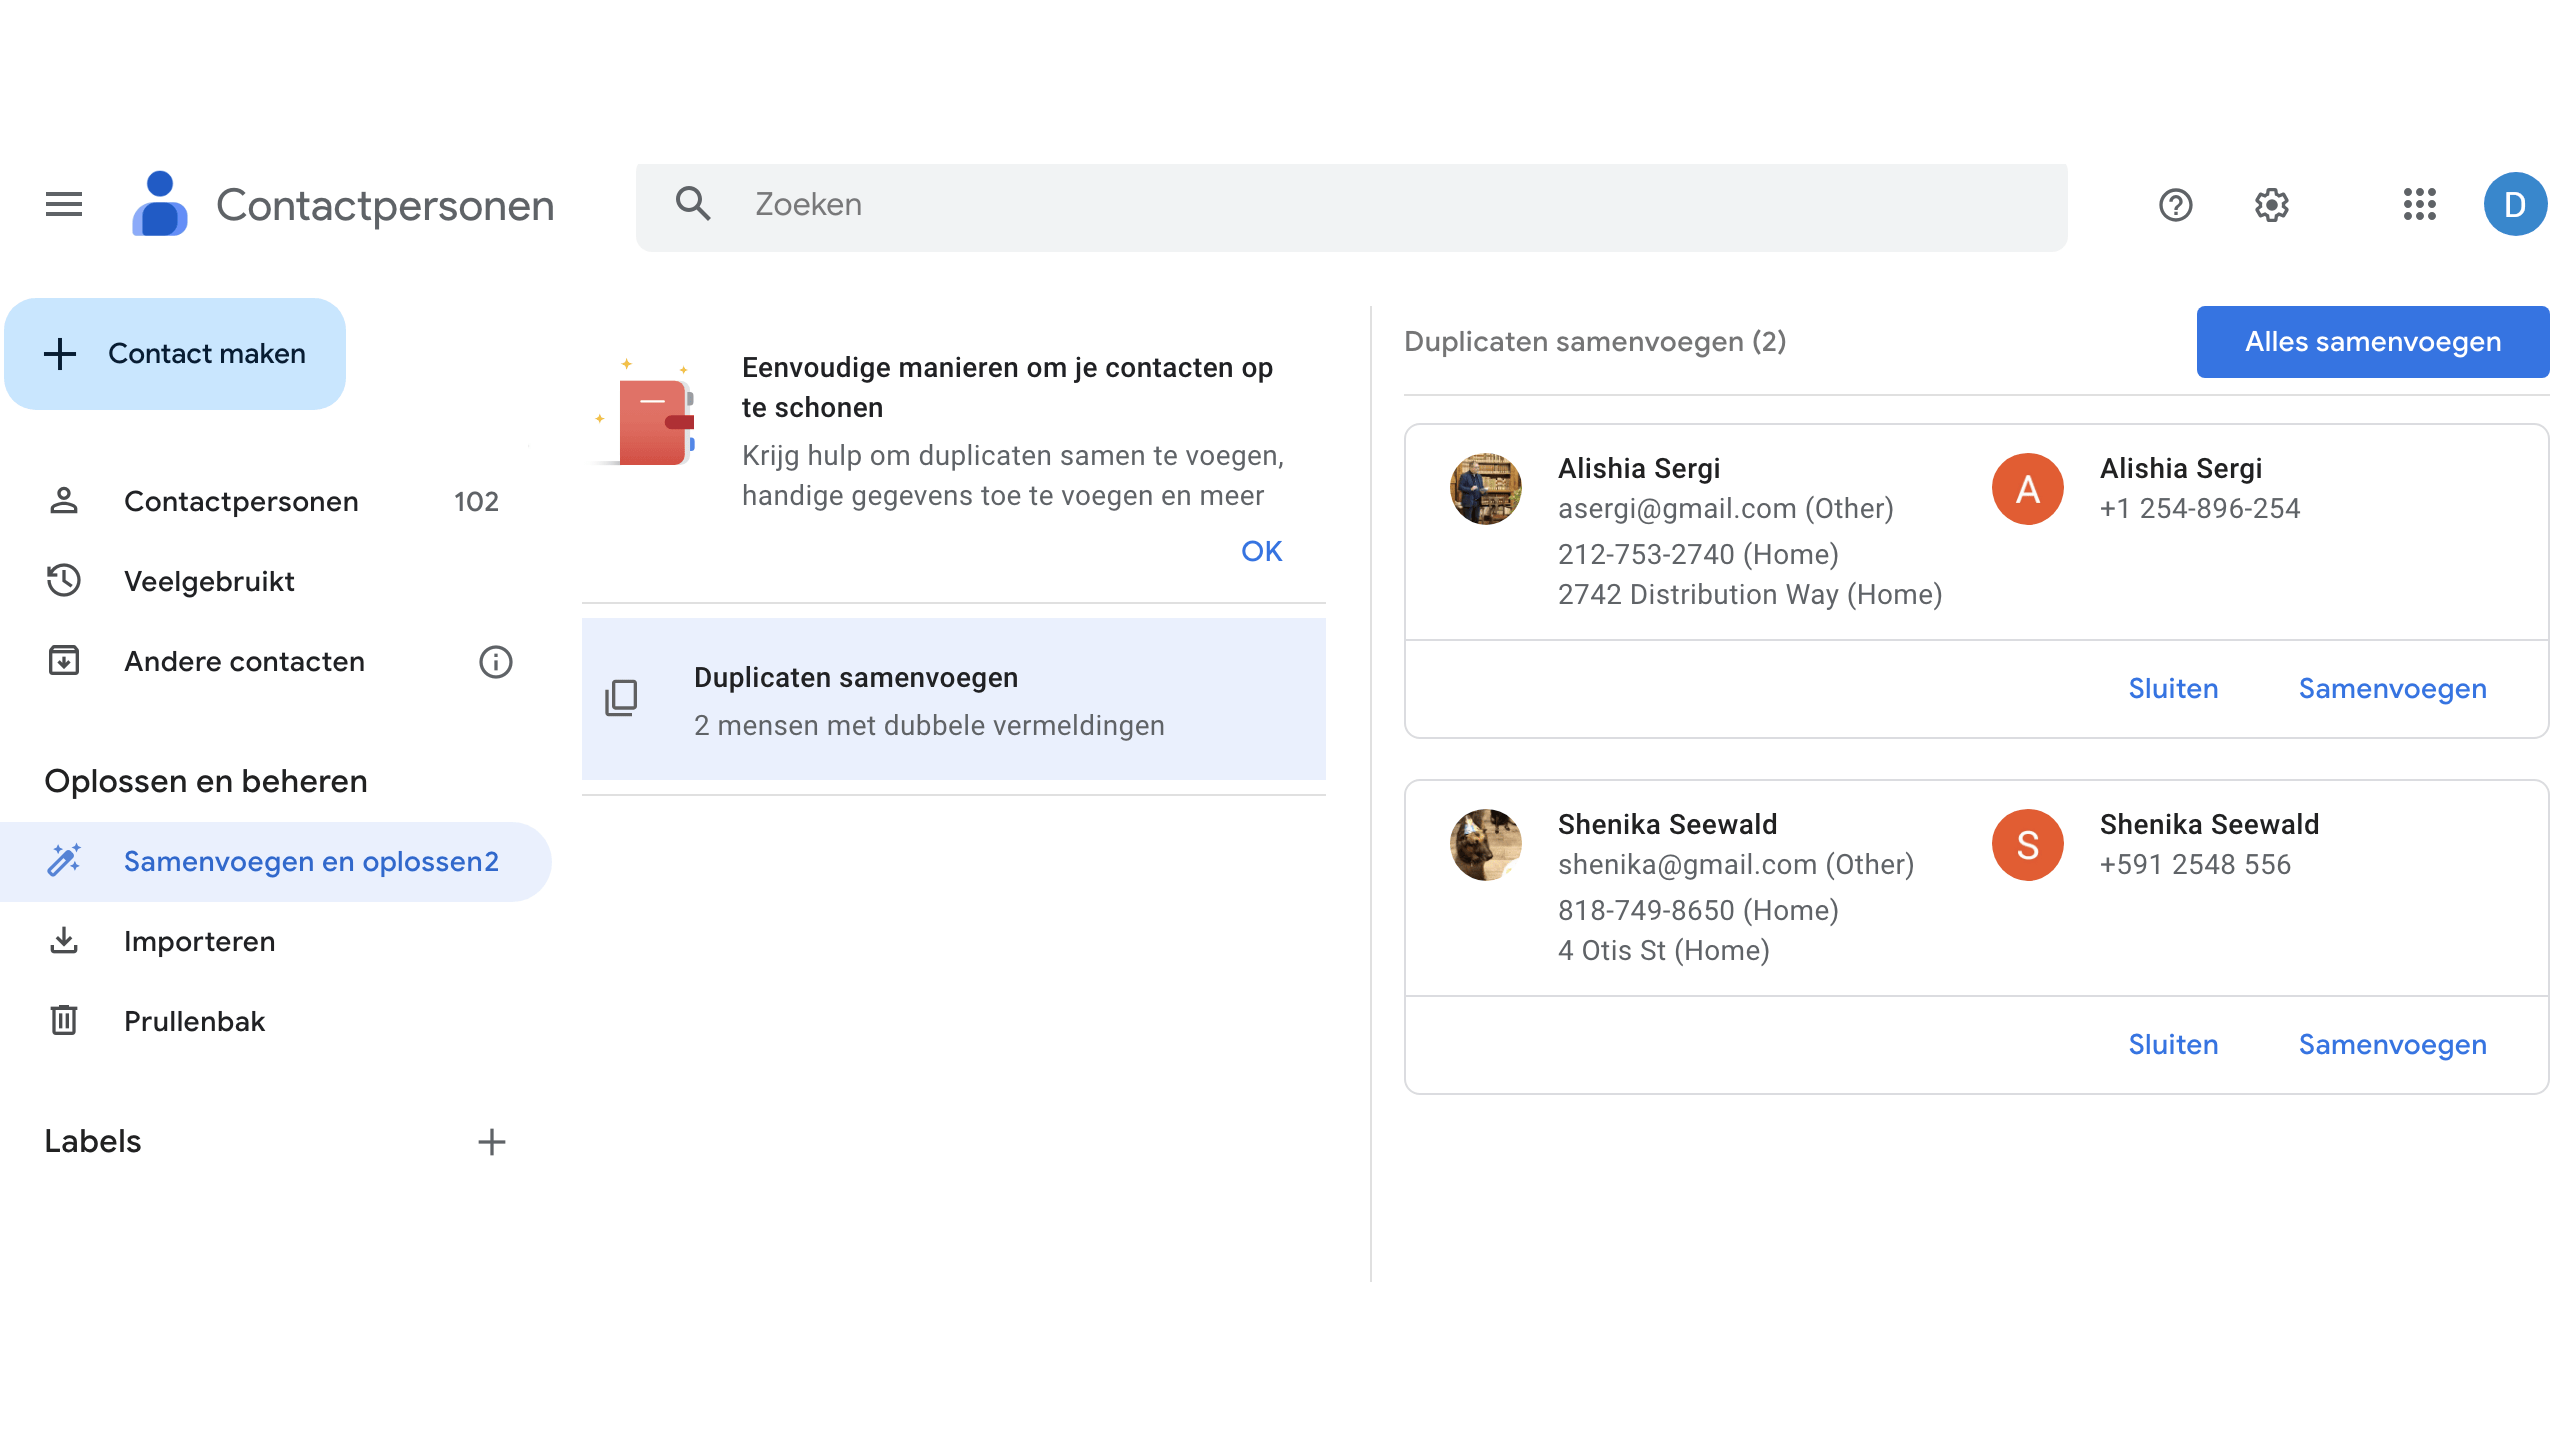Open the Importeren option
2570x1446 pixels.
[199, 942]
